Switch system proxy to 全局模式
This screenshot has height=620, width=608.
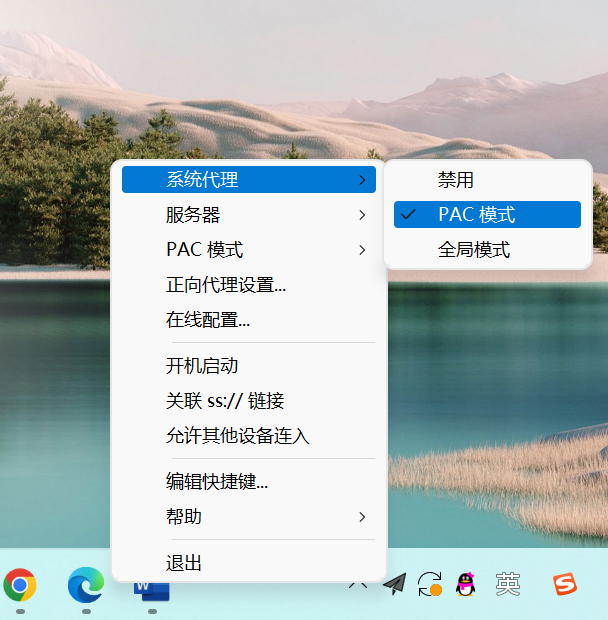[x=487, y=250]
